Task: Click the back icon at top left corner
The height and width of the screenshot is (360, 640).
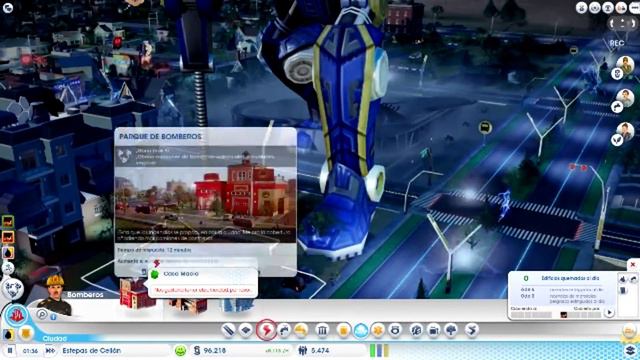Action: (x=8, y=8)
